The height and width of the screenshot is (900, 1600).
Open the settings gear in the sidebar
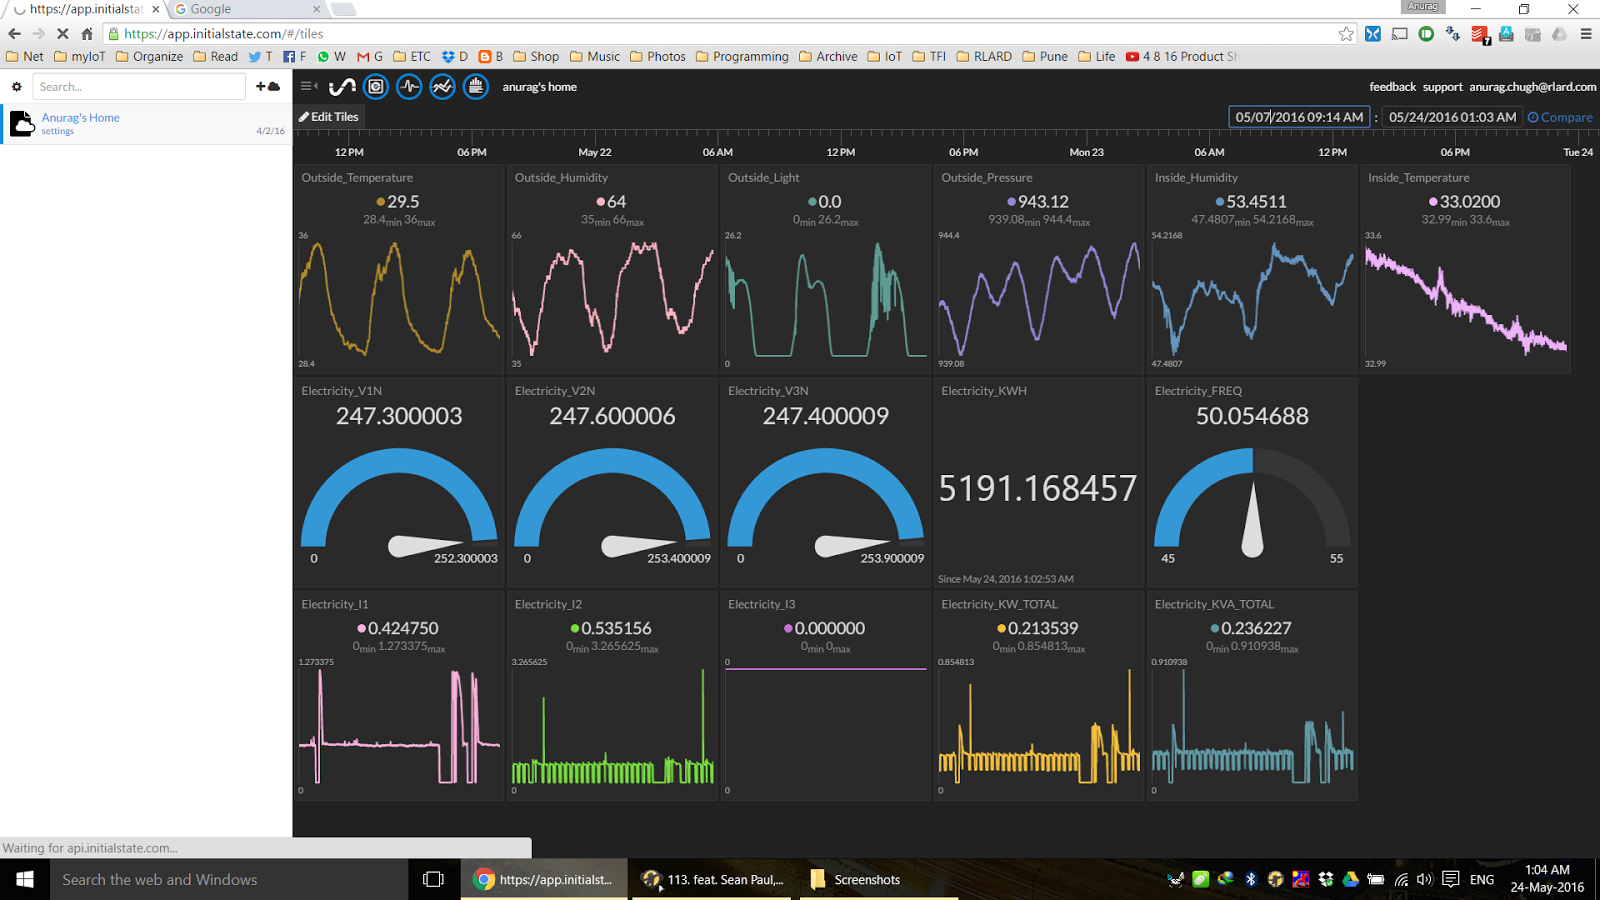[16, 86]
